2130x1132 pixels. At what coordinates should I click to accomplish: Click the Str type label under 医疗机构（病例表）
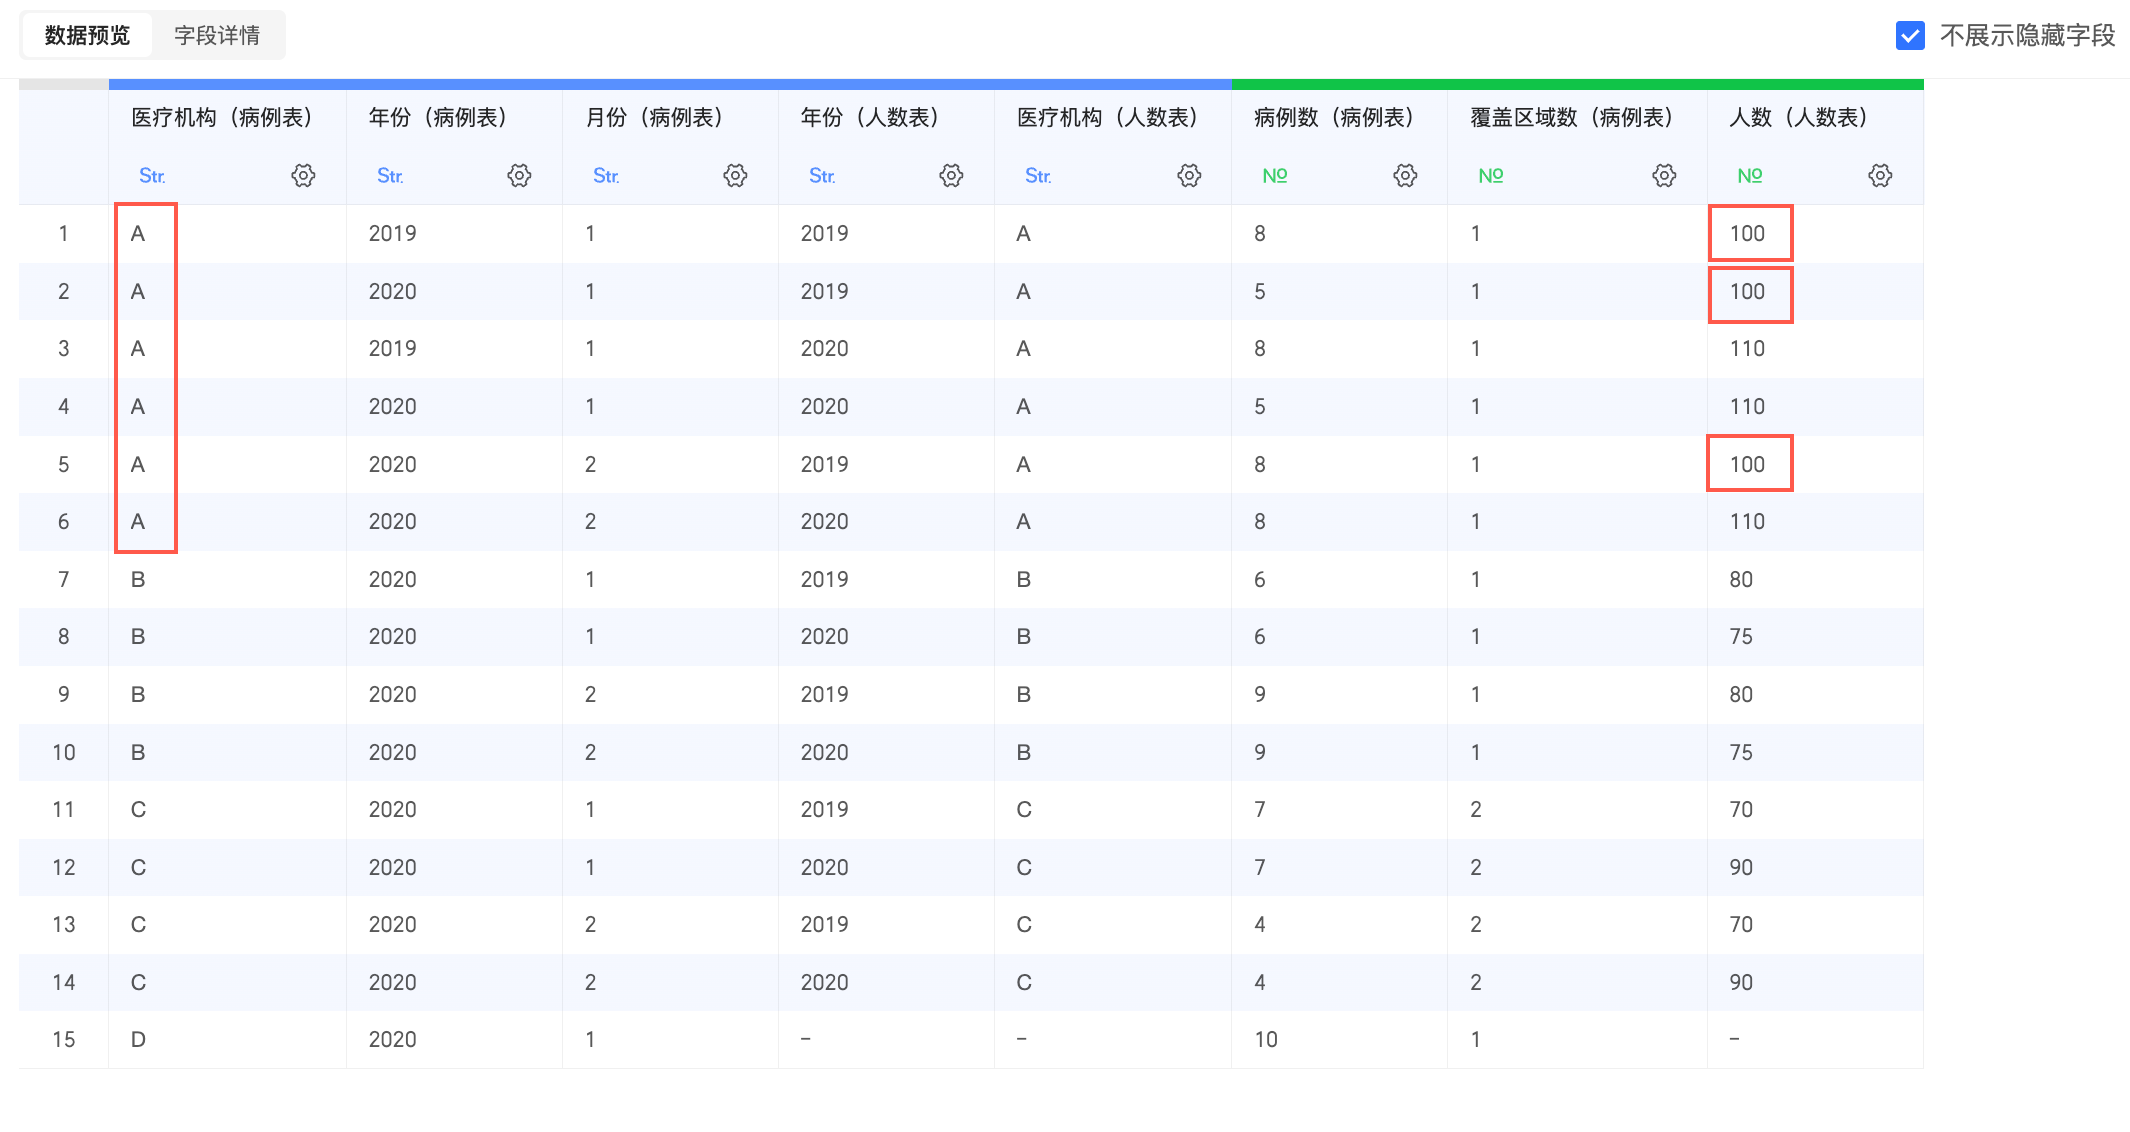click(152, 176)
